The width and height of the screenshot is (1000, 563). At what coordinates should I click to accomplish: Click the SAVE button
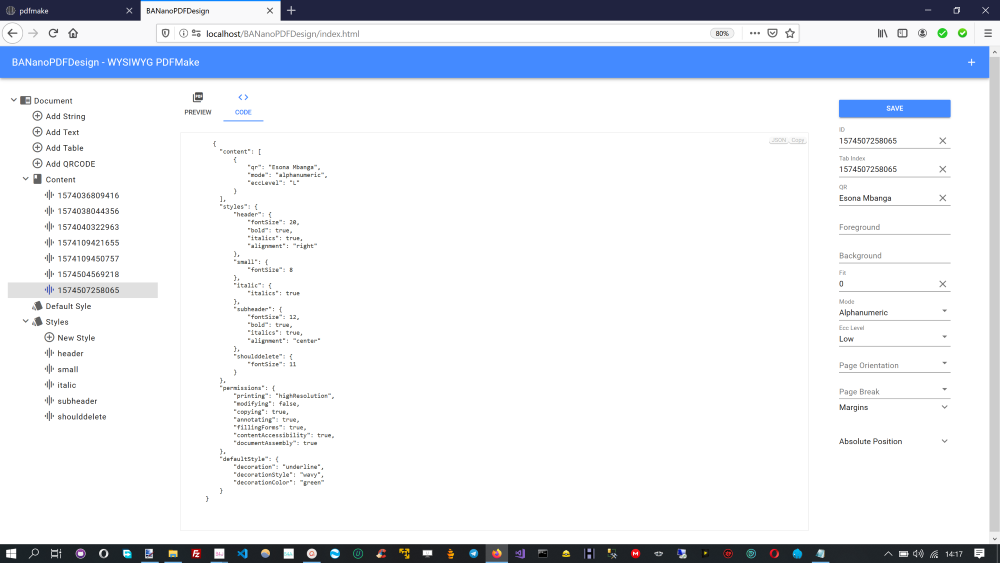pos(894,108)
